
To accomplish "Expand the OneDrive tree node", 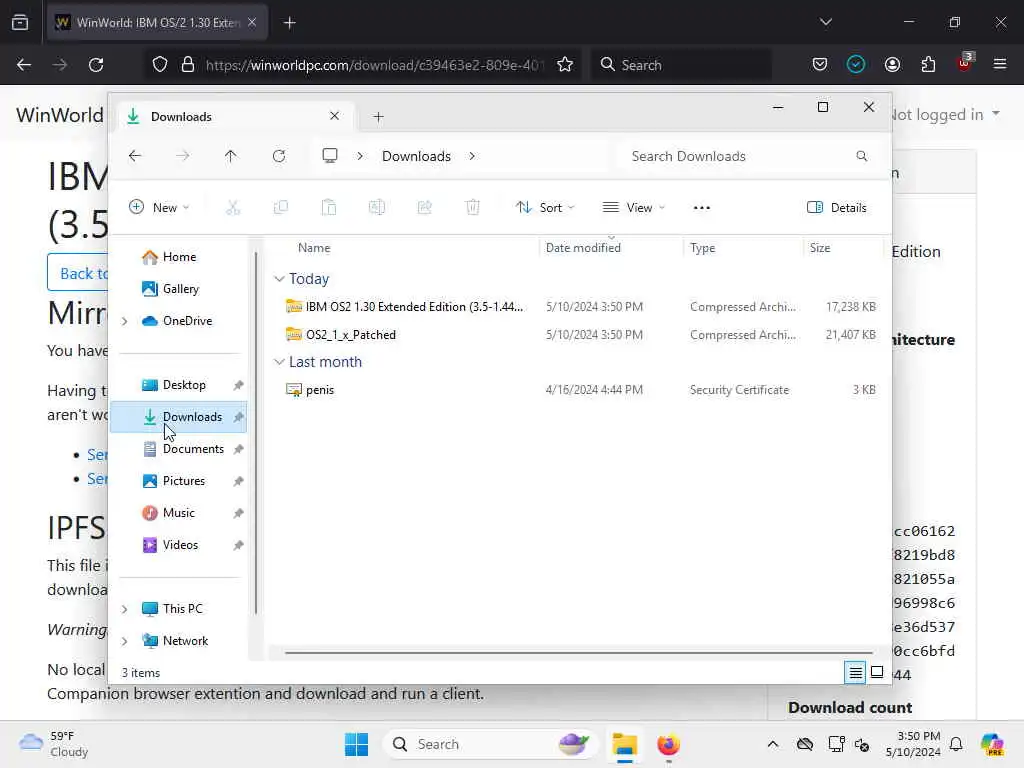I will coord(125,321).
